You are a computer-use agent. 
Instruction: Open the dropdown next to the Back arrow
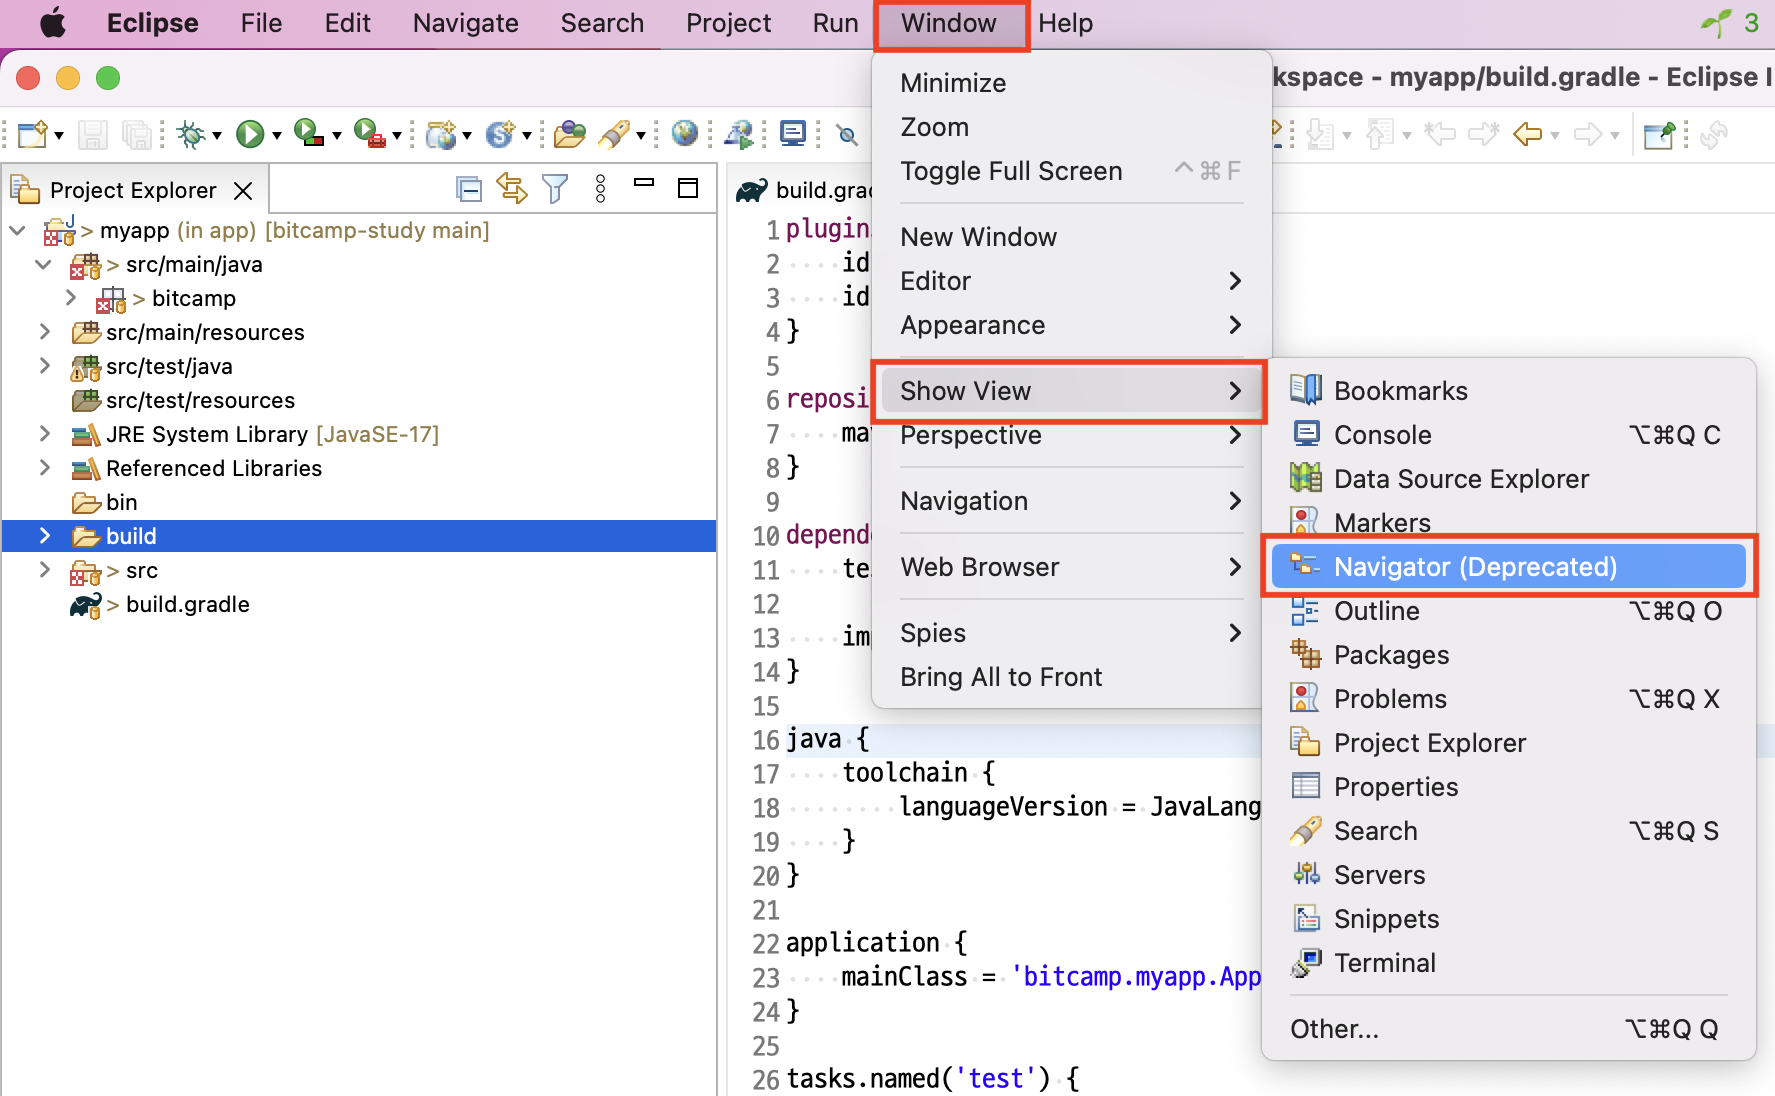click(1555, 136)
